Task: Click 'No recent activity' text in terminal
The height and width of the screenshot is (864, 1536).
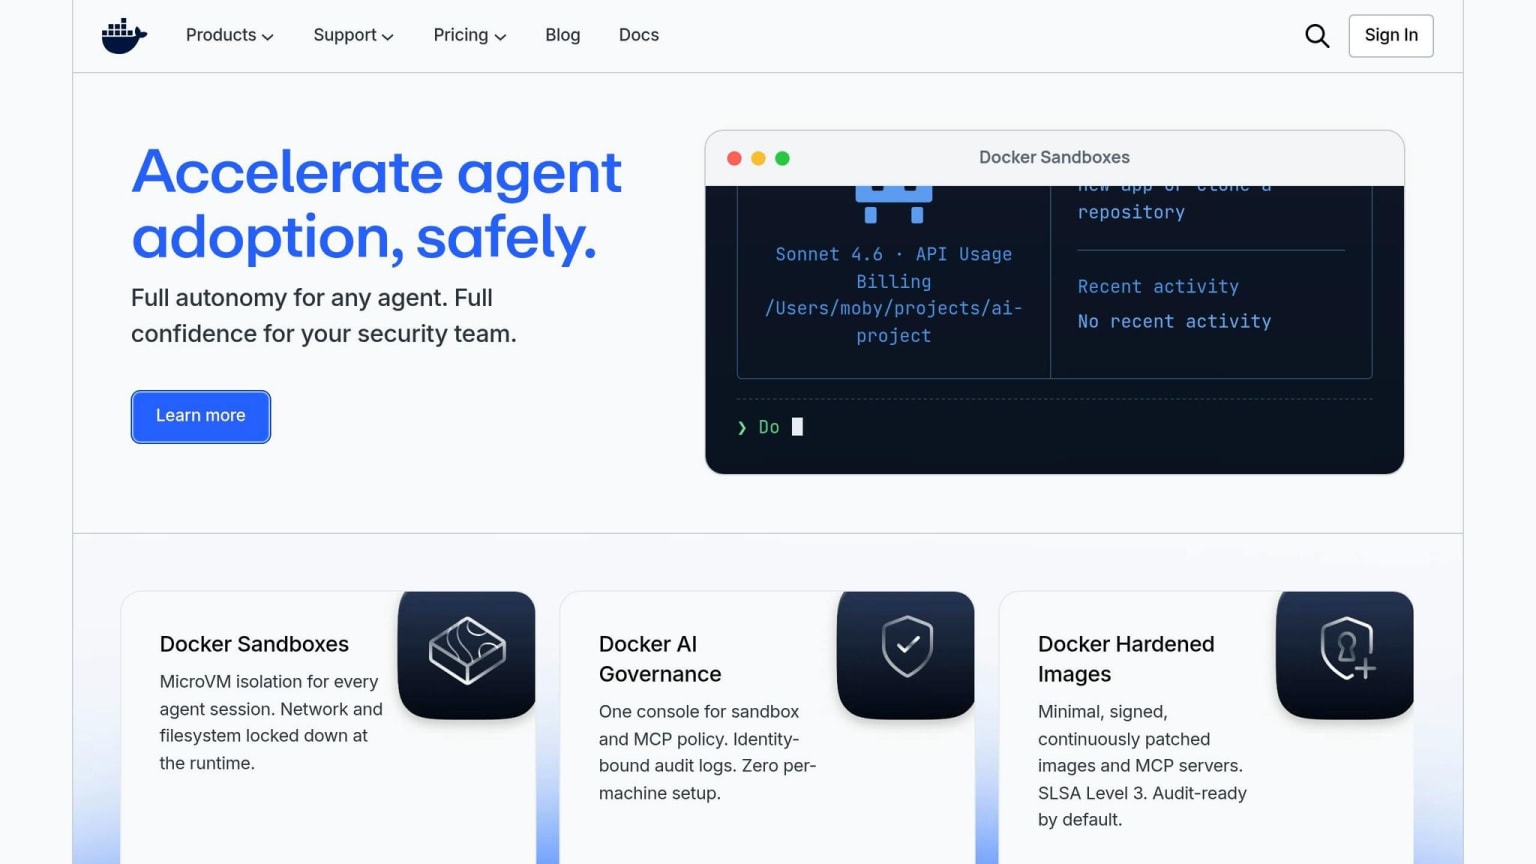Action: pos(1174,322)
